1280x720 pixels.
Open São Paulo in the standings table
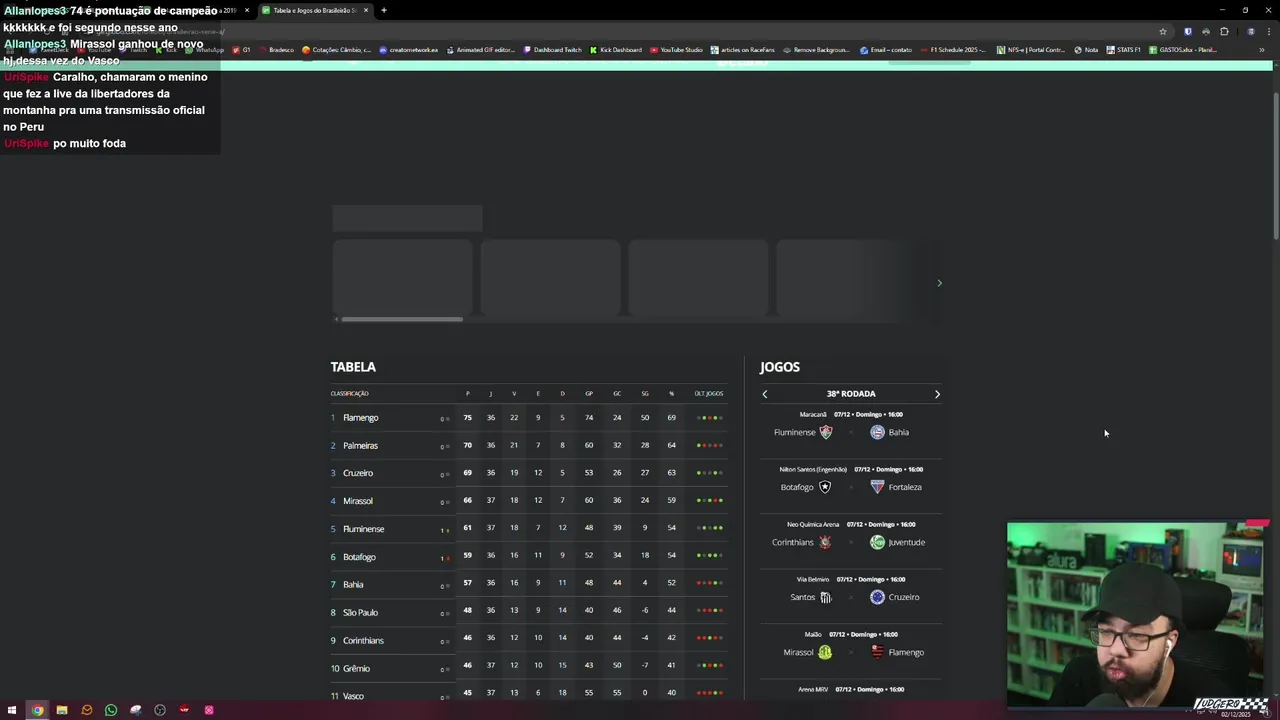click(x=360, y=612)
